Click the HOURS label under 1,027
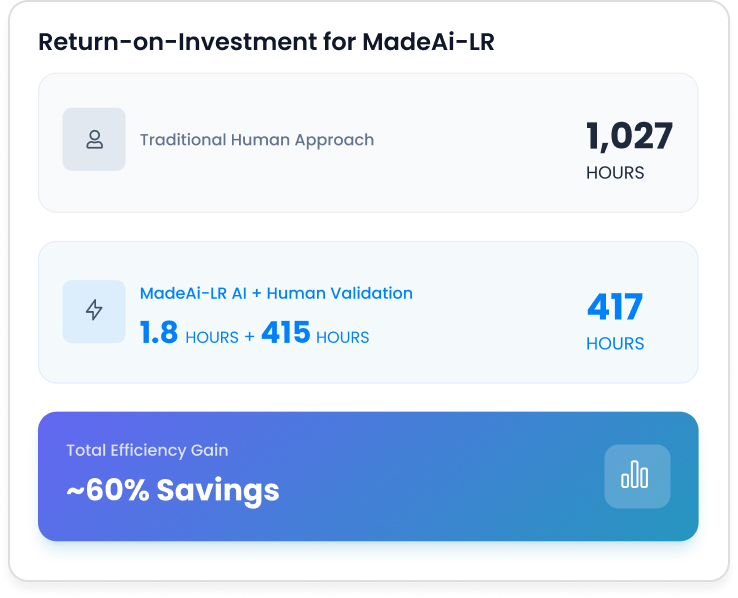Screen dimensions: 738x598 (x=615, y=173)
